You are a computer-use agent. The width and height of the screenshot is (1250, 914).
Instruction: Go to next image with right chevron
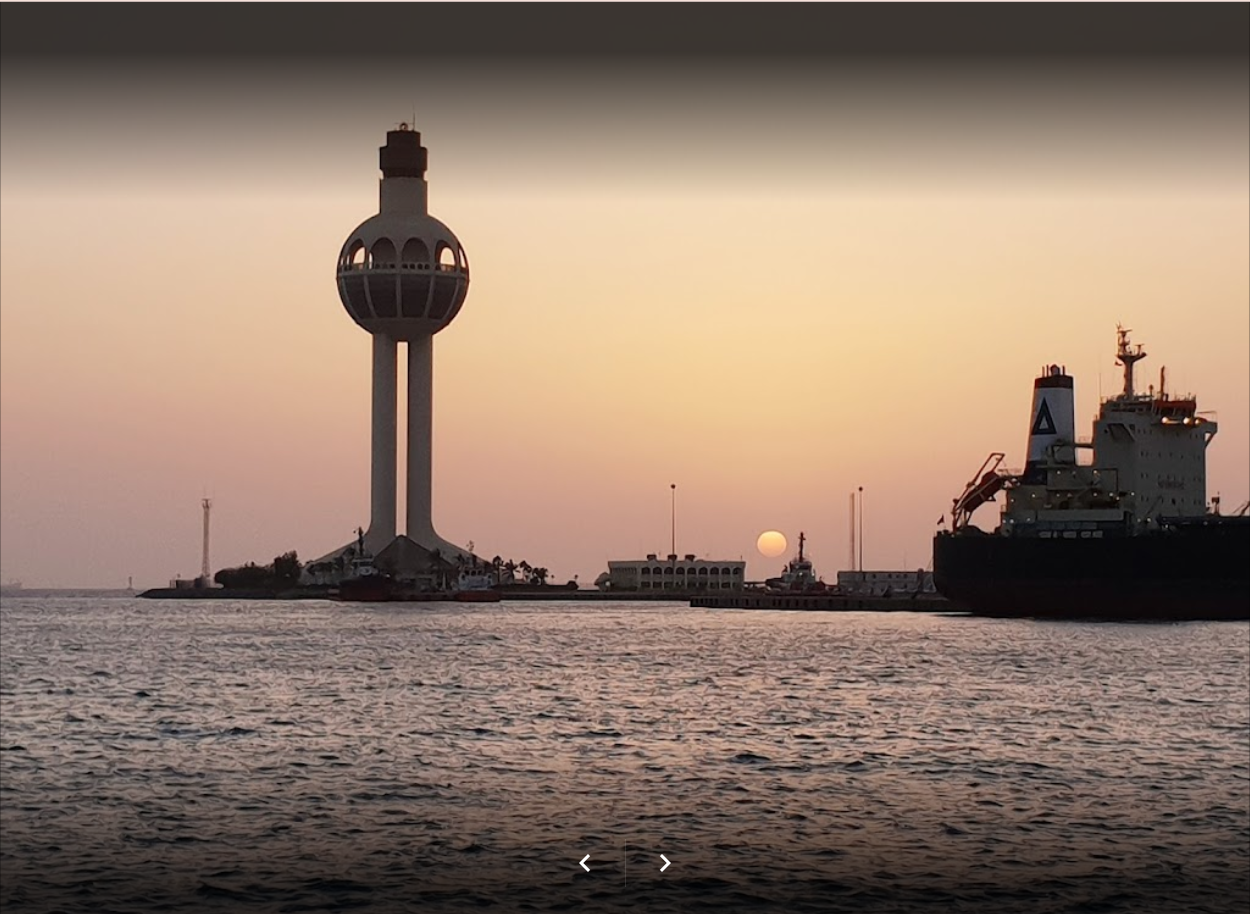pyautogui.click(x=665, y=863)
